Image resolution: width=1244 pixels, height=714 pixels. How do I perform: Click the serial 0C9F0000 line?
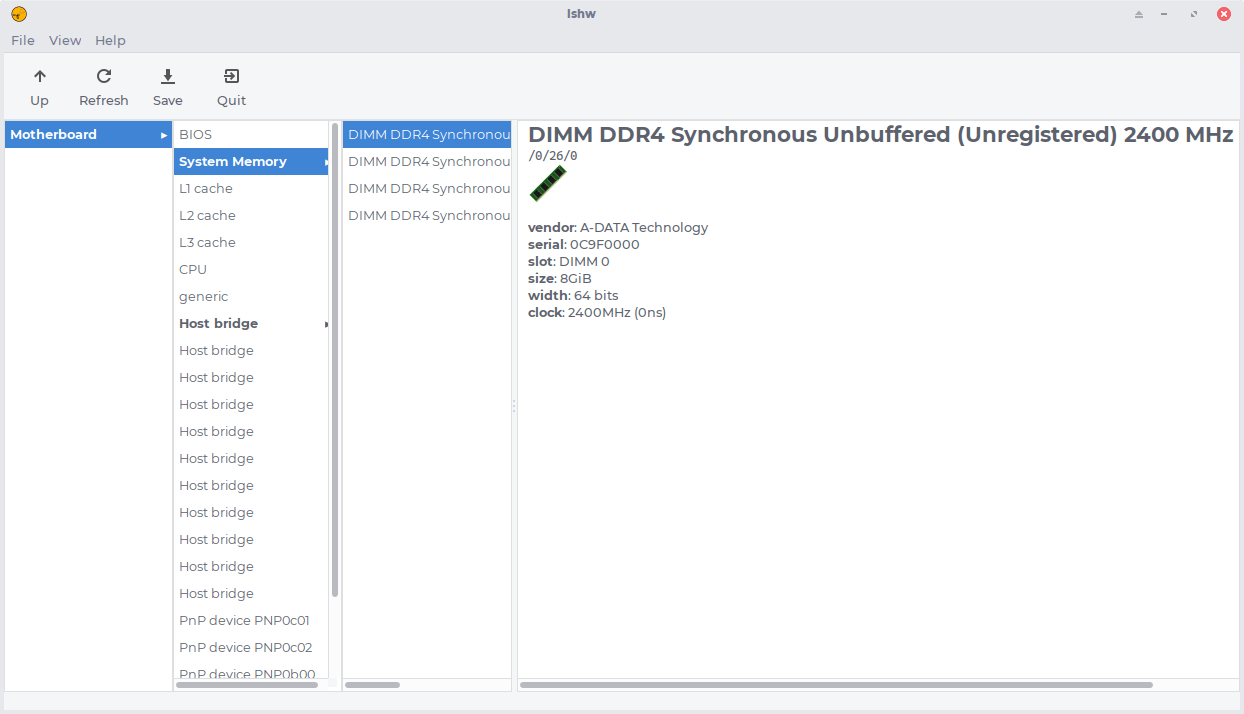tap(584, 244)
